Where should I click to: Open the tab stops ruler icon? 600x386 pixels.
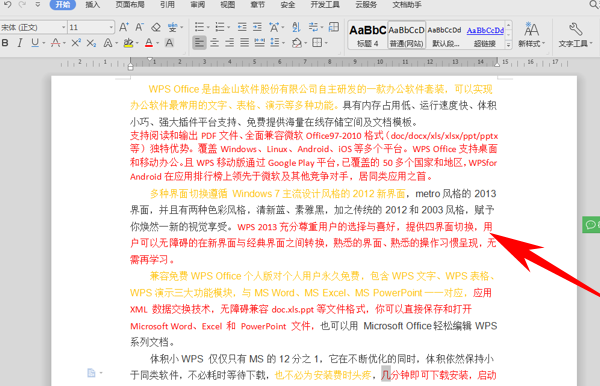pos(334,27)
